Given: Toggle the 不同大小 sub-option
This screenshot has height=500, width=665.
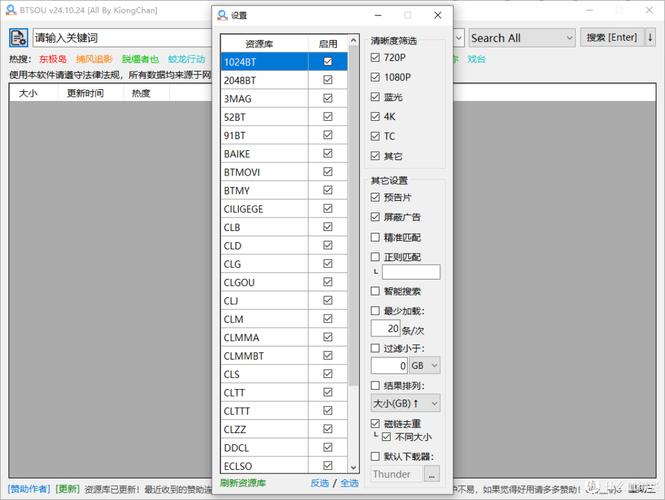Looking at the screenshot, I should [x=386, y=437].
